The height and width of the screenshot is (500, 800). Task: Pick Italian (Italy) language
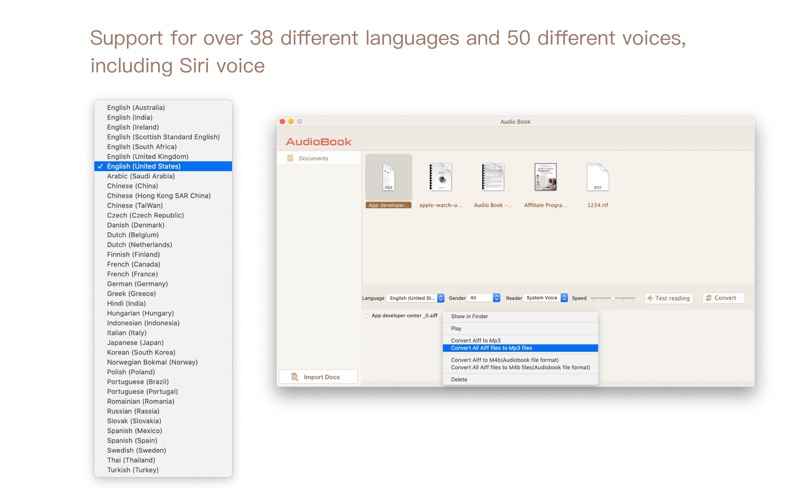click(163, 333)
